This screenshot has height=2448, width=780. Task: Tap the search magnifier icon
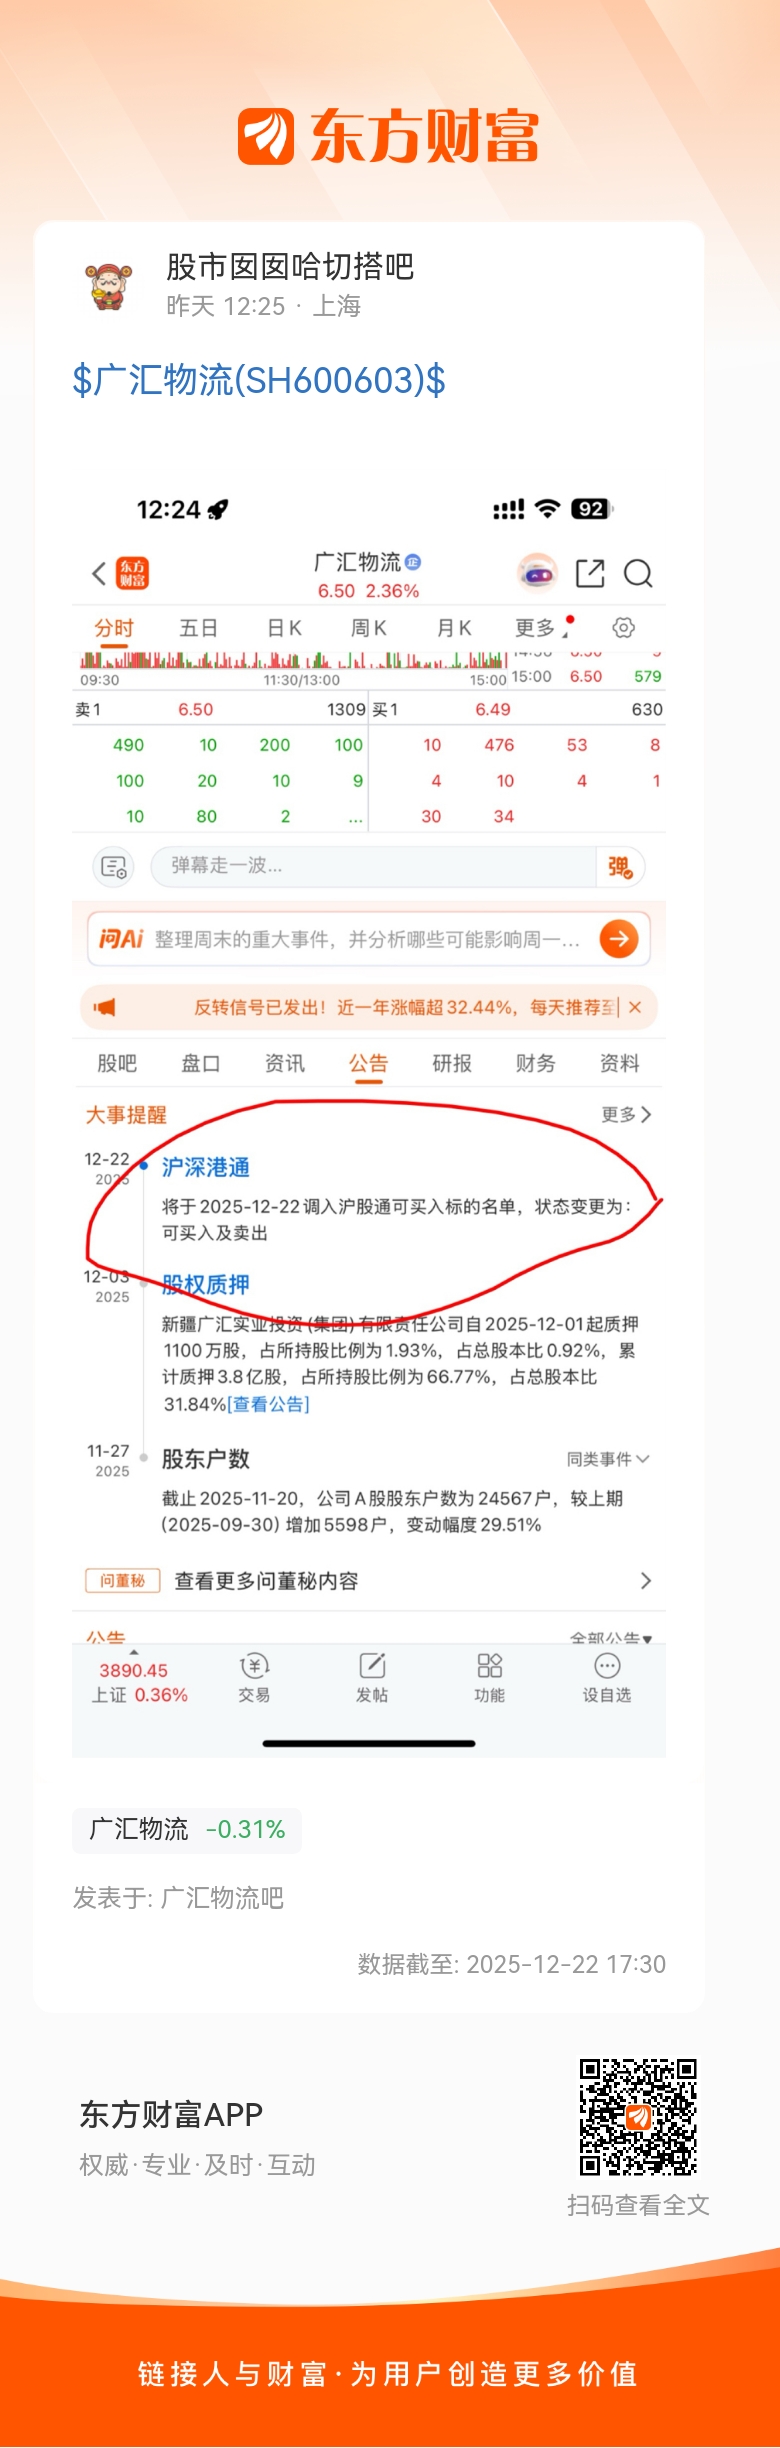click(x=638, y=573)
